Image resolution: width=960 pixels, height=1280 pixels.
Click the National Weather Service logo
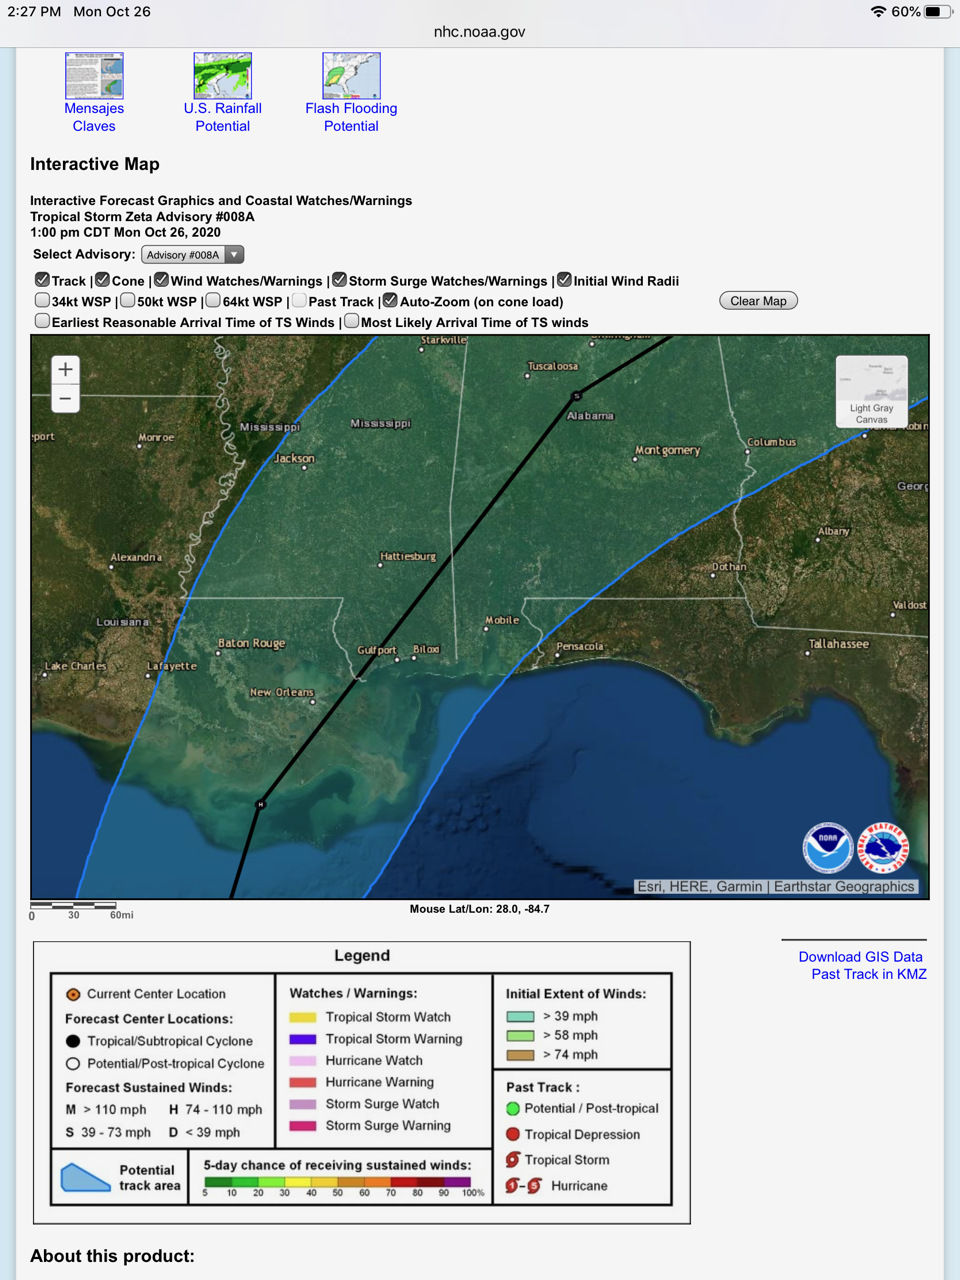coord(884,848)
